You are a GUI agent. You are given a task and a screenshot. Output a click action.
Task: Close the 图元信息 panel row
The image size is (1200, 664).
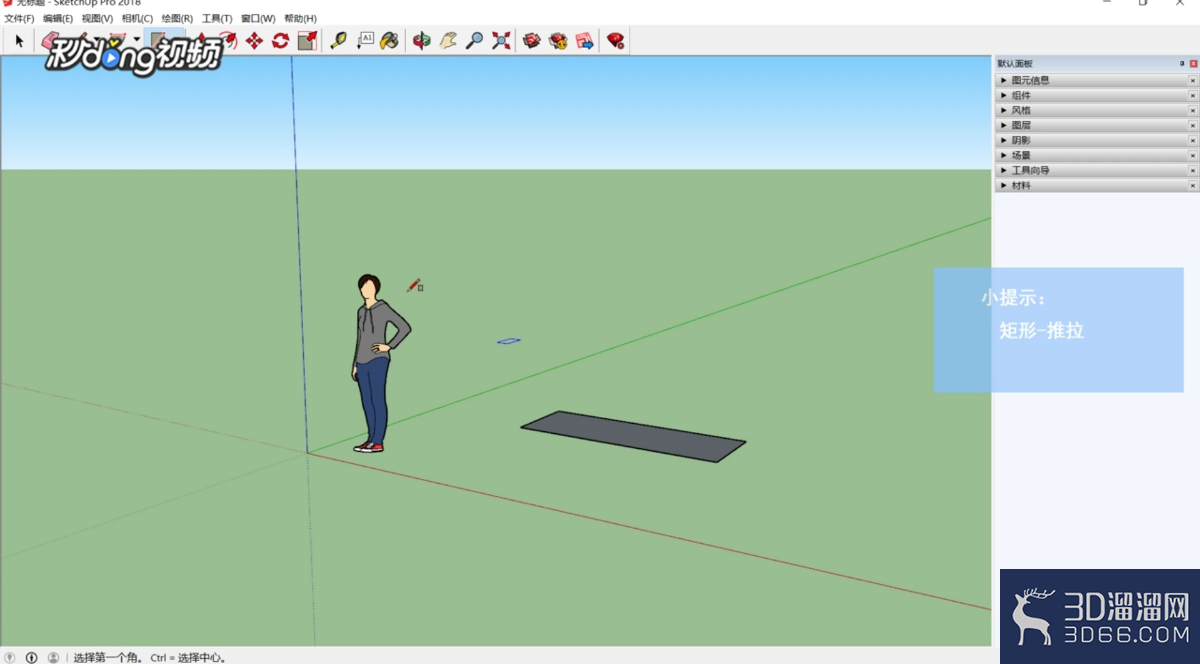(x=1192, y=80)
